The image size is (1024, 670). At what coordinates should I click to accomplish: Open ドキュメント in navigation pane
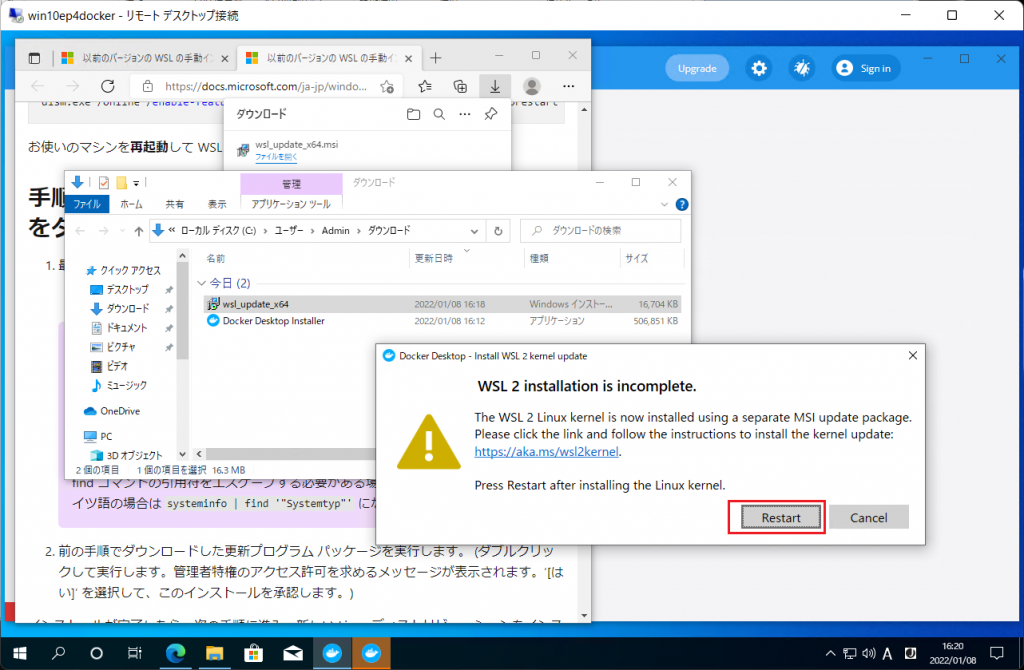[x=120, y=328]
